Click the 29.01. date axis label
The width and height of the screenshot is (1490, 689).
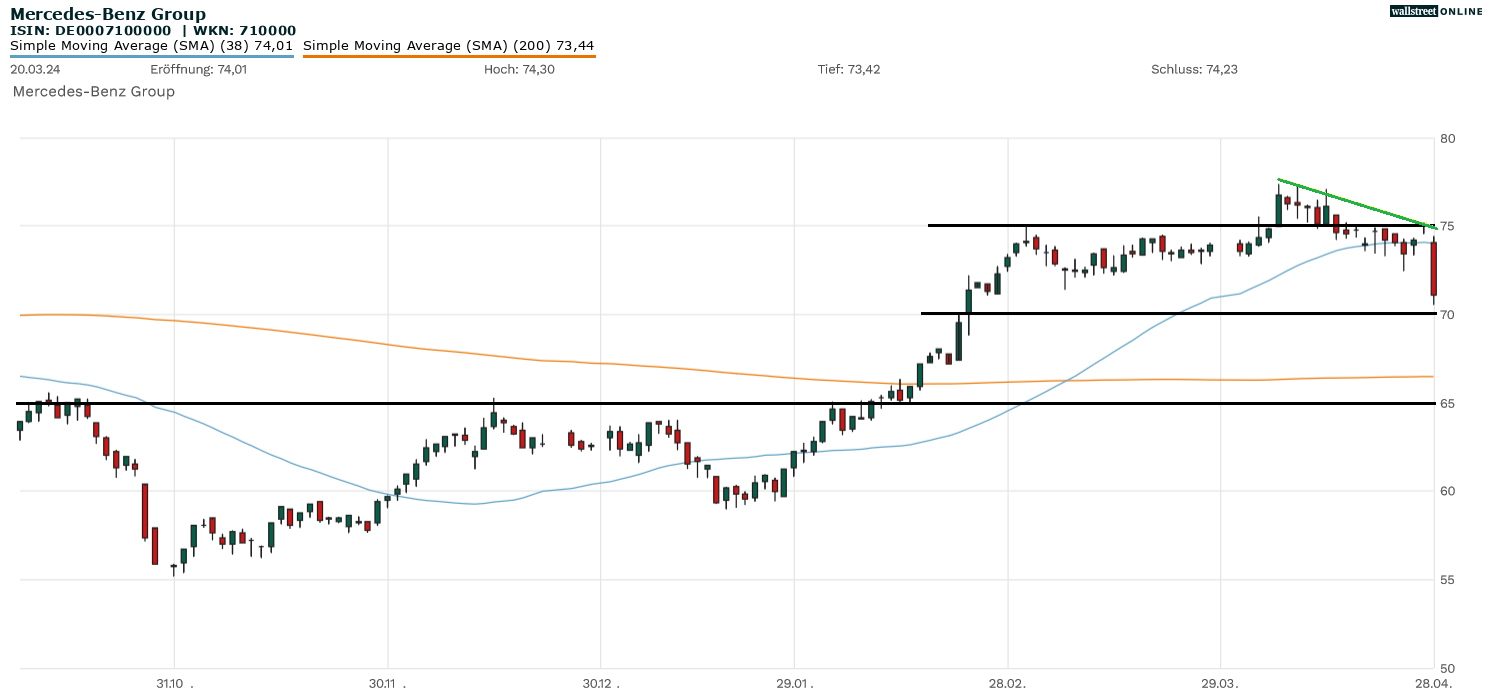coord(794,683)
